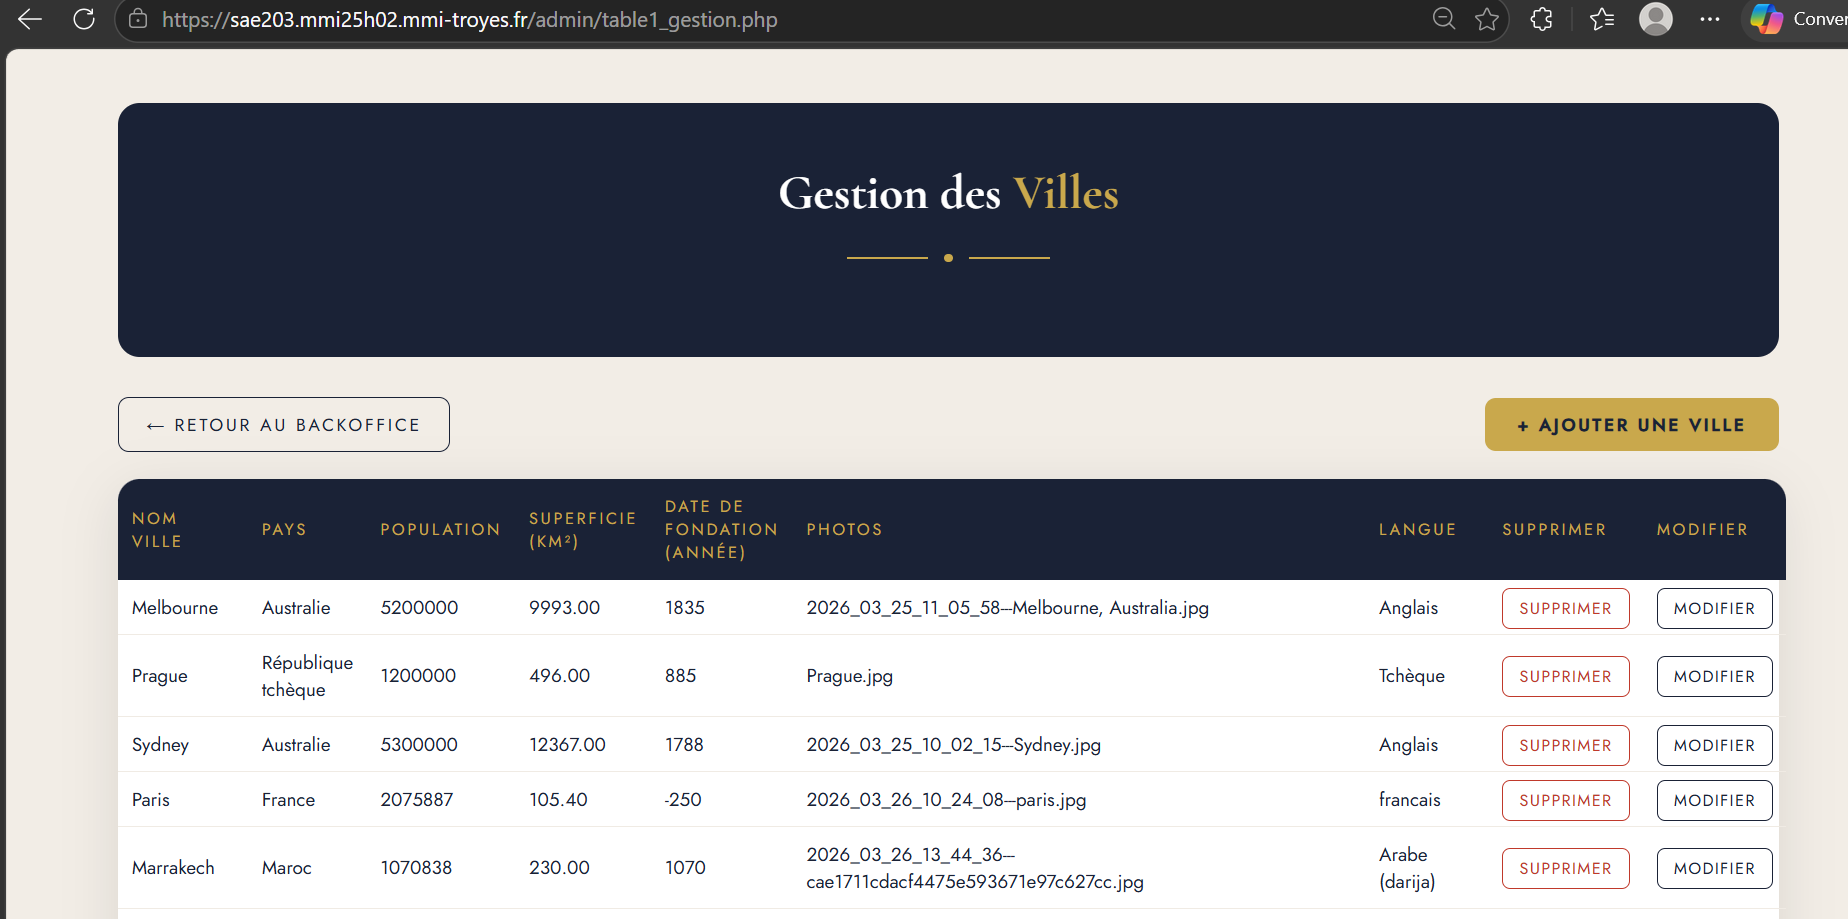Open the browser three-dots settings menu
The image size is (1848, 919).
pyautogui.click(x=1710, y=19)
